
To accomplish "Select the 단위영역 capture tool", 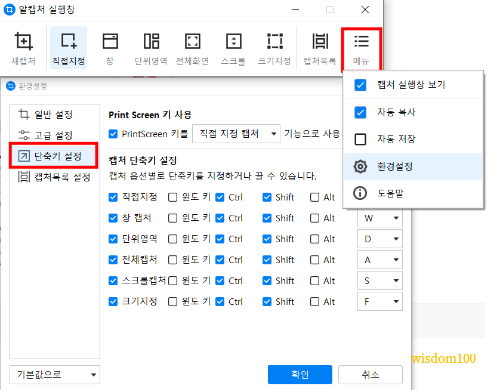I will (x=151, y=48).
